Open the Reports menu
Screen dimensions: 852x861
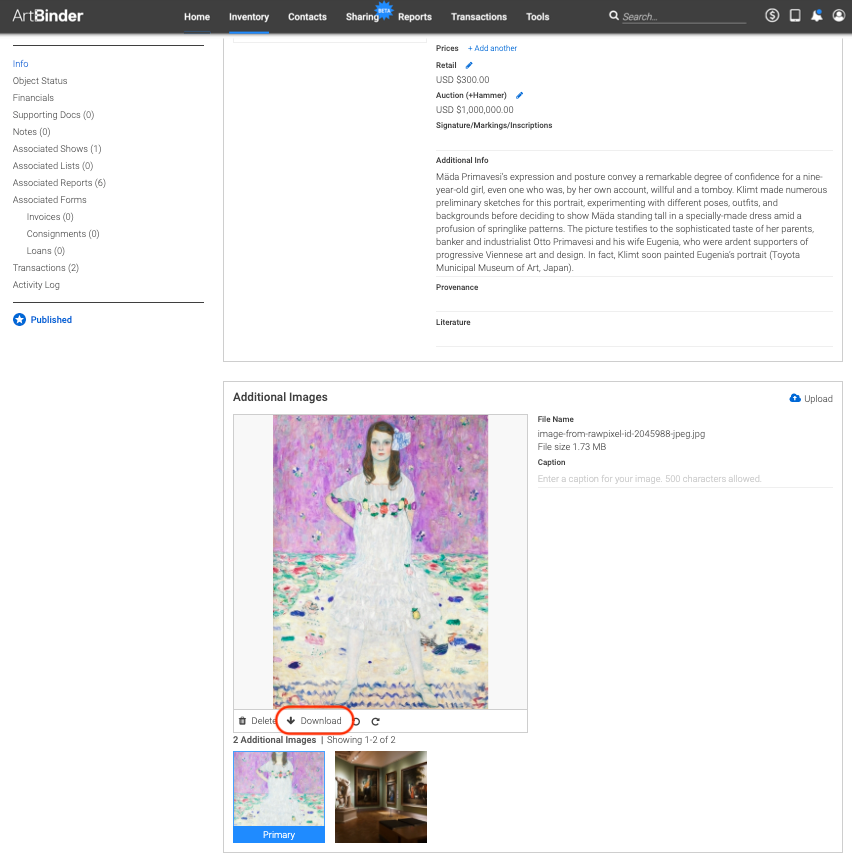pos(414,16)
